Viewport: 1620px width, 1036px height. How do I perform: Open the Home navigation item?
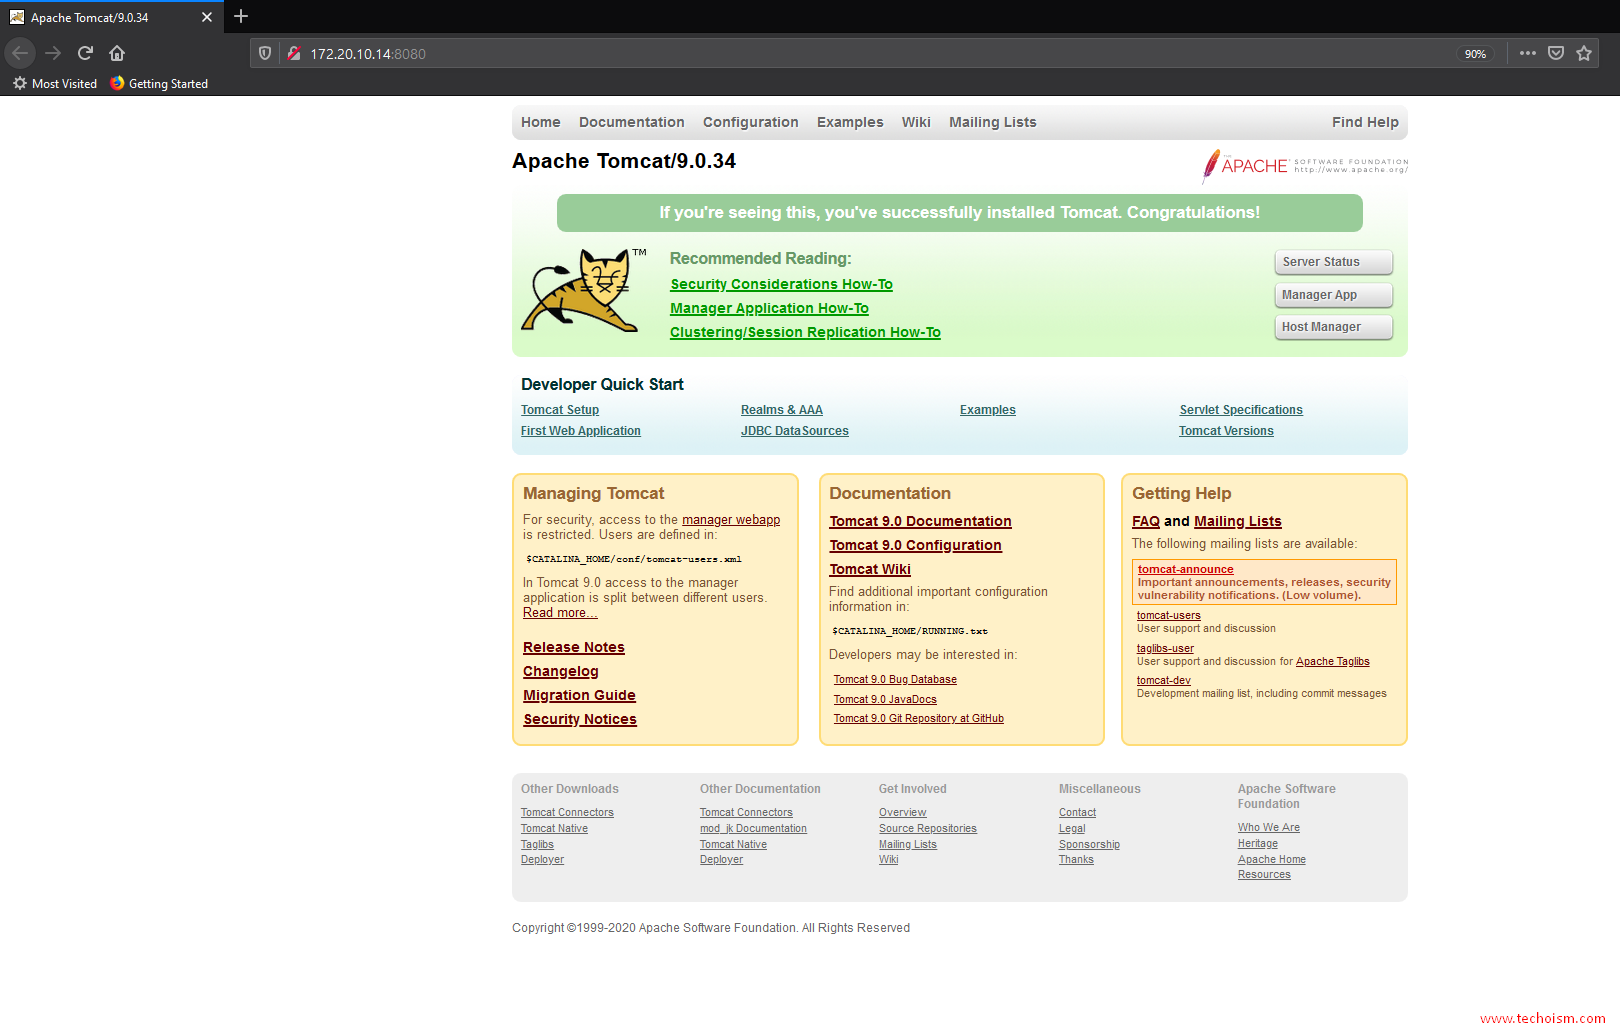[541, 122]
